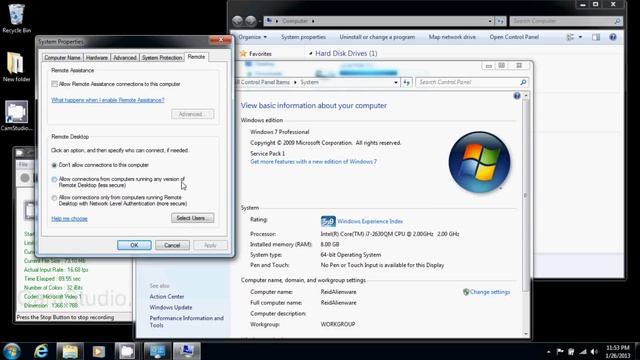Select Don't allow connections to this computer
Screen dimensions: 640x360
click(x=54, y=165)
